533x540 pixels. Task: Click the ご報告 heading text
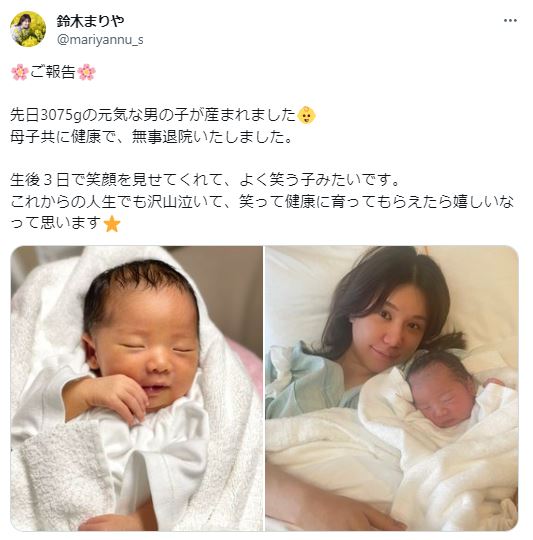(53, 72)
